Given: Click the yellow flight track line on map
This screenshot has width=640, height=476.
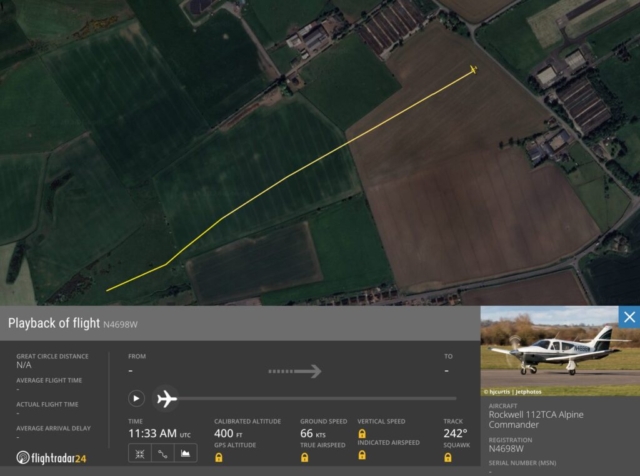Looking at the screenshot, I should (x=287, y=177).
